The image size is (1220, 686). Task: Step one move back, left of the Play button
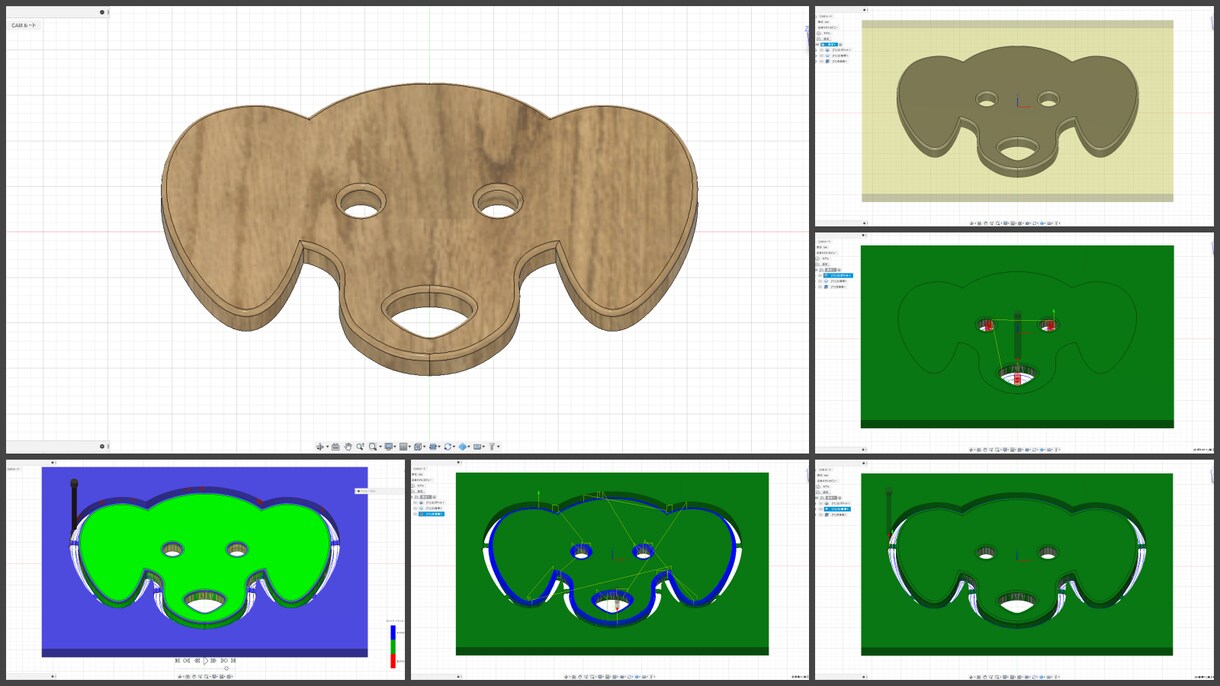click(x=196, y=661)
